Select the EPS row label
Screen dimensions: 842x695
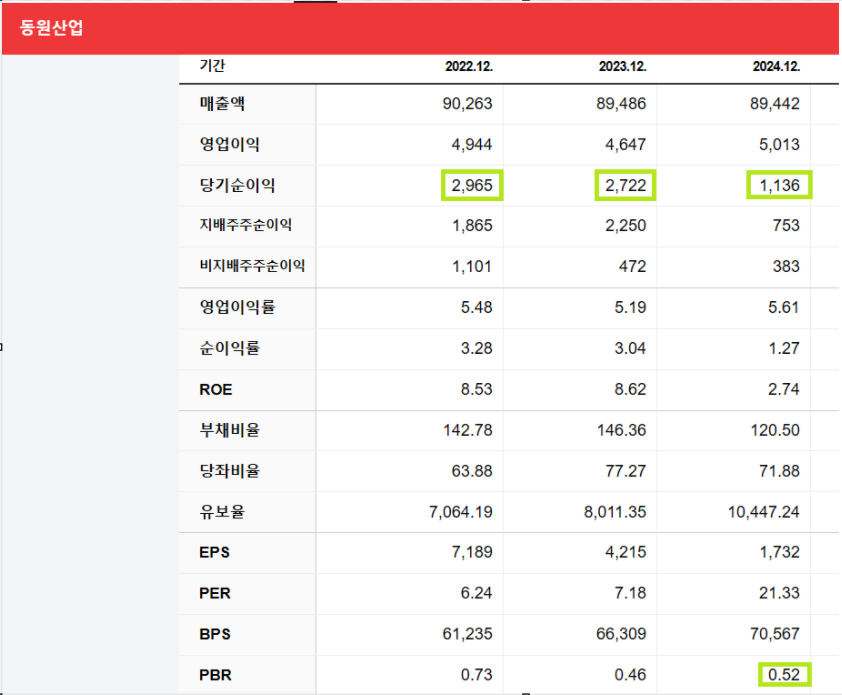coord(214,552)
